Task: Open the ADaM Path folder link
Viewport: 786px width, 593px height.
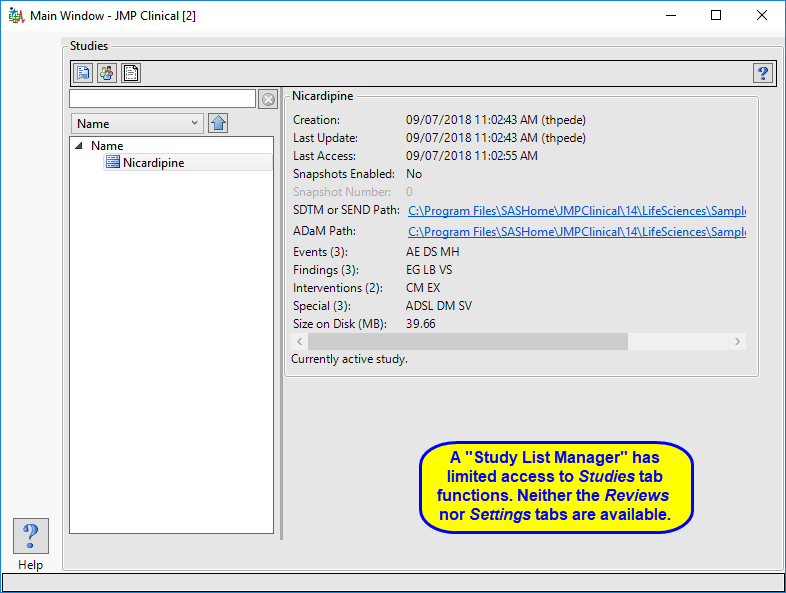Action: pos(576,232)
